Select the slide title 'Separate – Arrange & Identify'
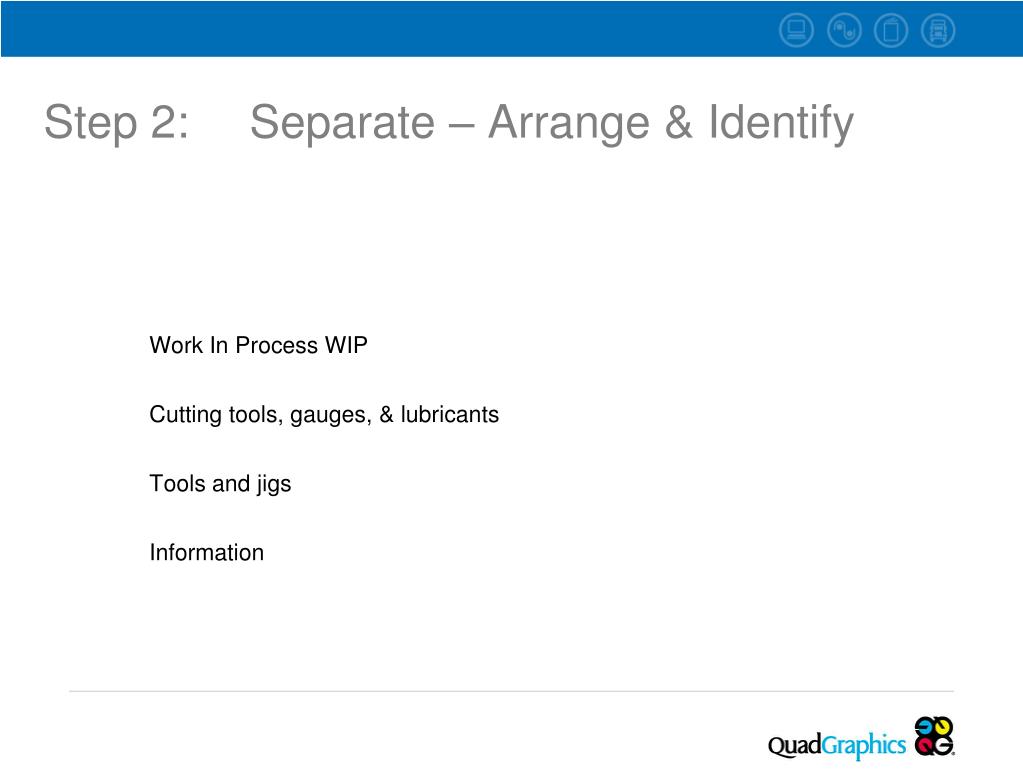The image size is (1023, 780). point(551,123)
